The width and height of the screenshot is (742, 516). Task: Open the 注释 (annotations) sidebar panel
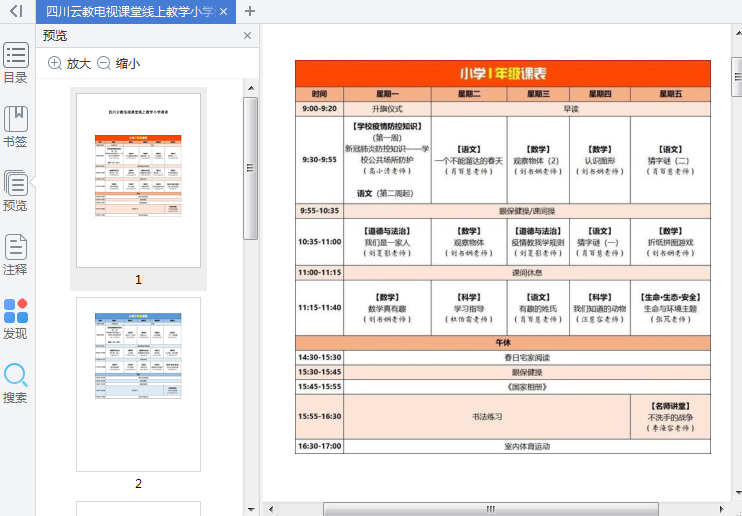(x=16, y=254)
